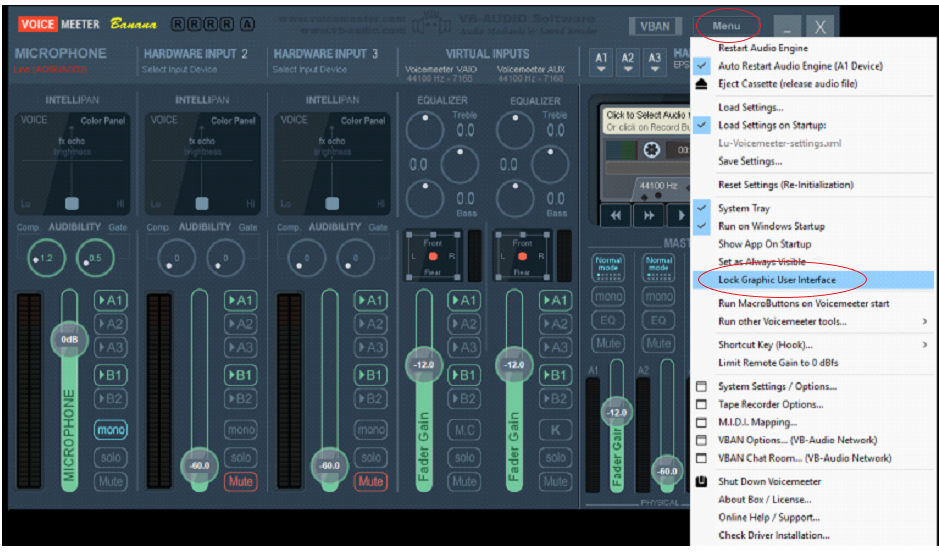939x556 pixels.
Task: Click VAIO Front/Rear surround panner
Action: pyautogui.click(x=433, y=256)
